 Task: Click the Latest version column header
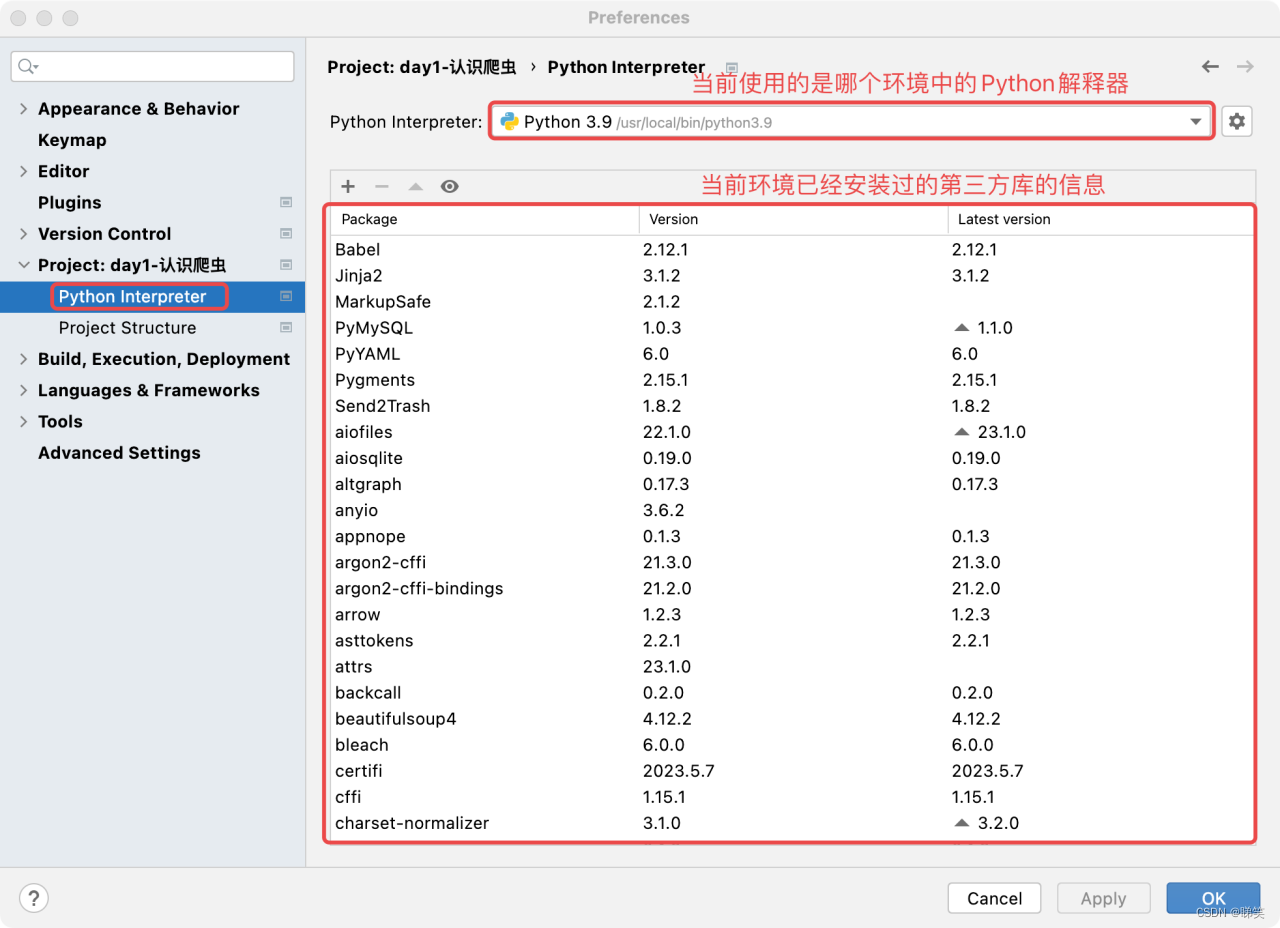click(x=1101, y=219)
